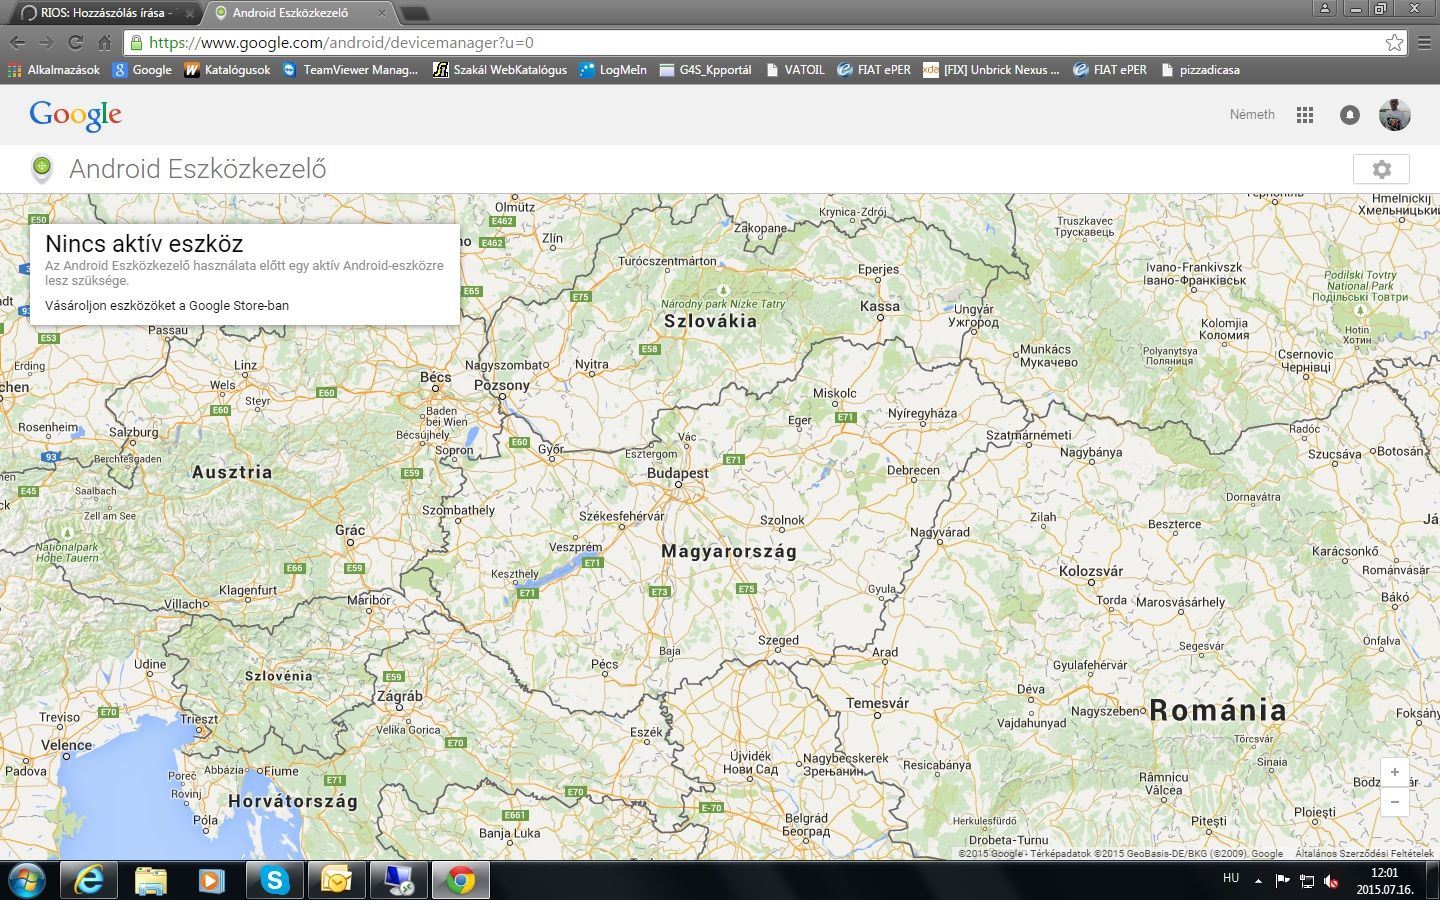Open the [FIX] Unbrick Nexus bookmark

click(x=991, y=70)
